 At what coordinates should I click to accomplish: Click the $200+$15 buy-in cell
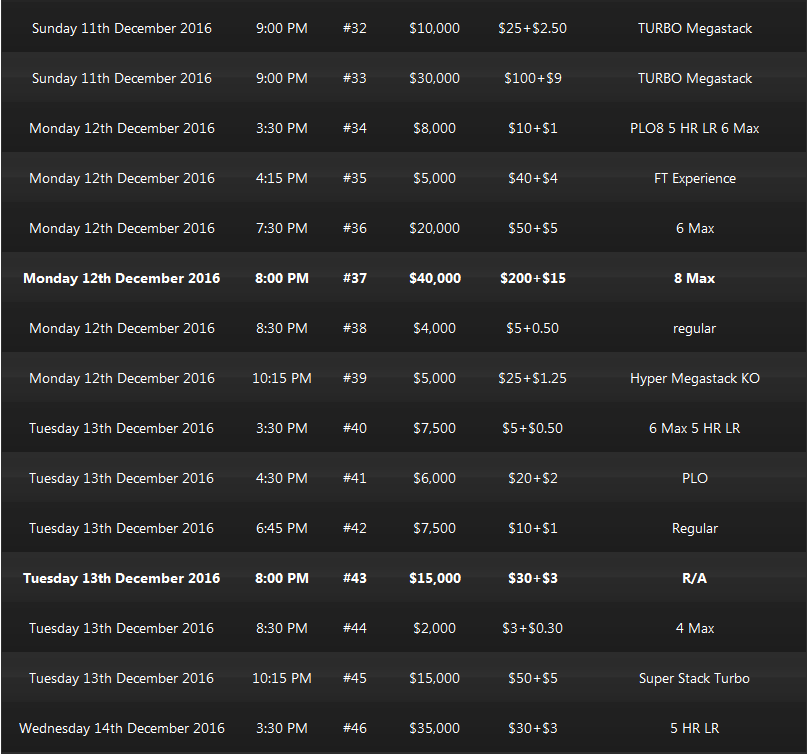(532, 278)
